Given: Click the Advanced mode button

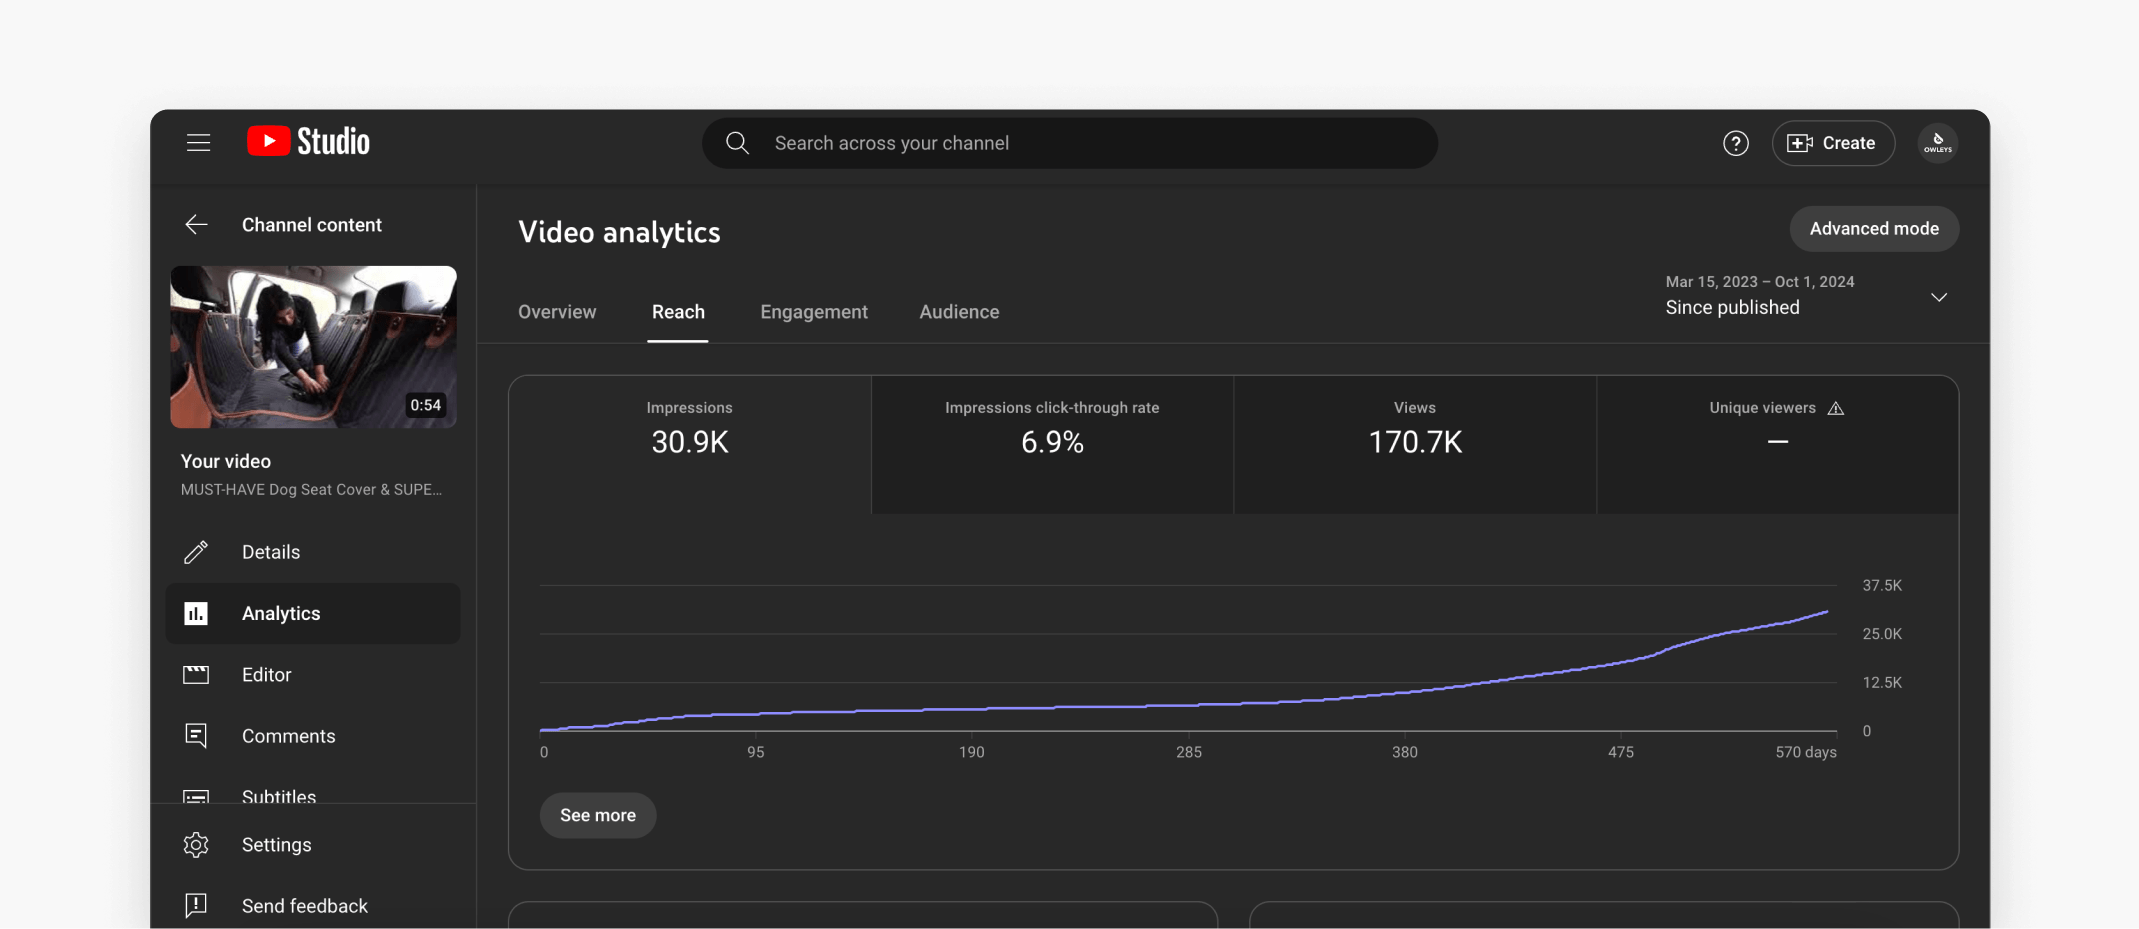Looking at the screenshot, I should (x=1873, y=229).
